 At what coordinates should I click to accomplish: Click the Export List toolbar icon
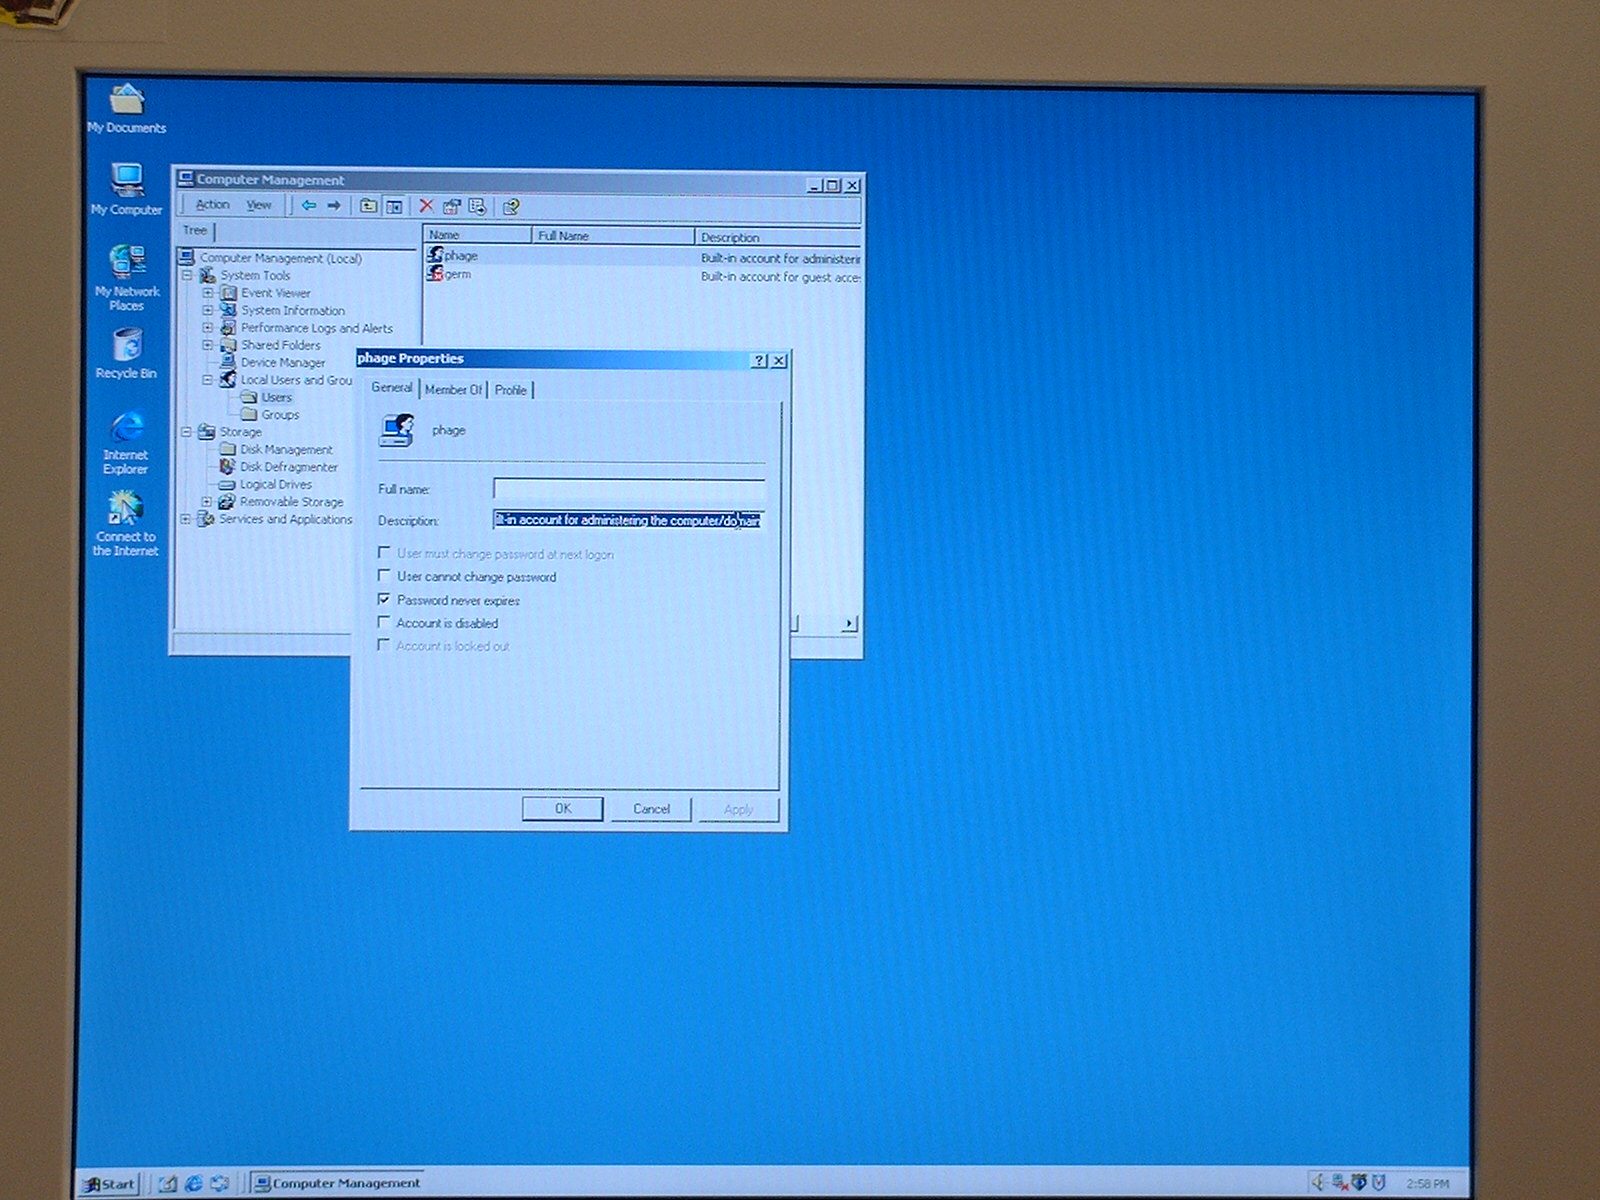click(477, 207)
